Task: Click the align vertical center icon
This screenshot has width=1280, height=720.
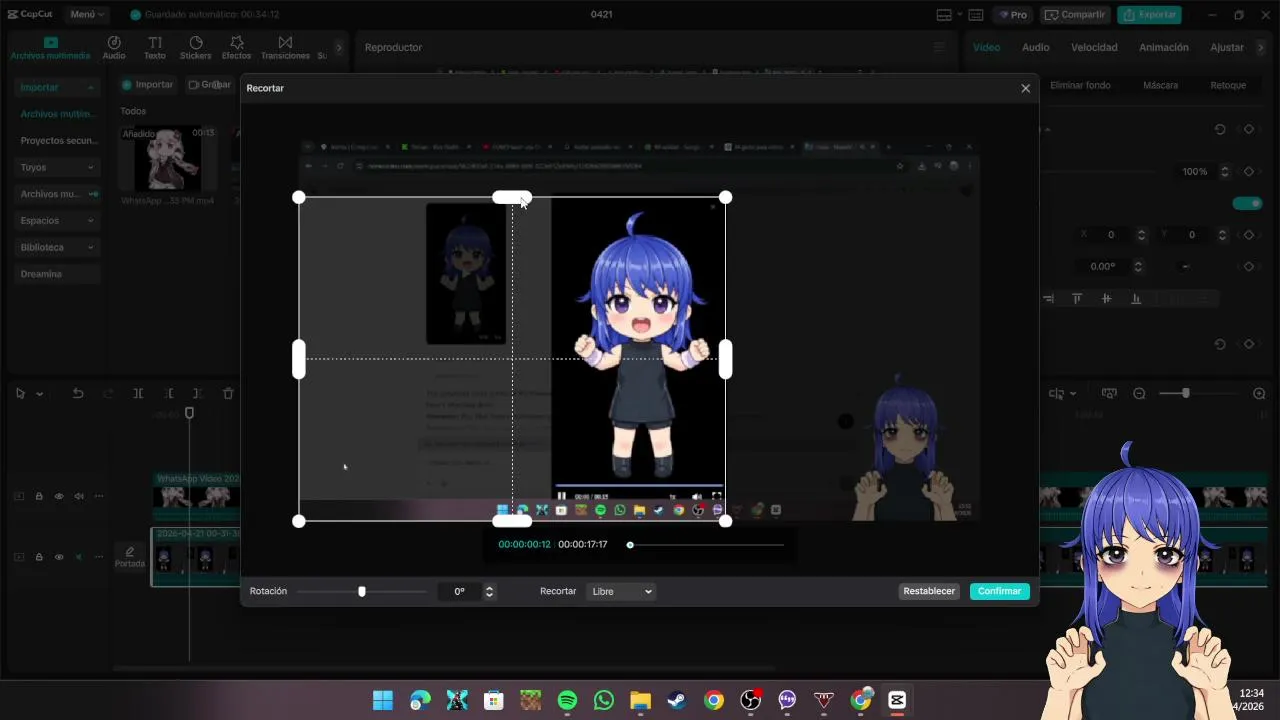Action: pyautogui.click(x=1106, y=298)
